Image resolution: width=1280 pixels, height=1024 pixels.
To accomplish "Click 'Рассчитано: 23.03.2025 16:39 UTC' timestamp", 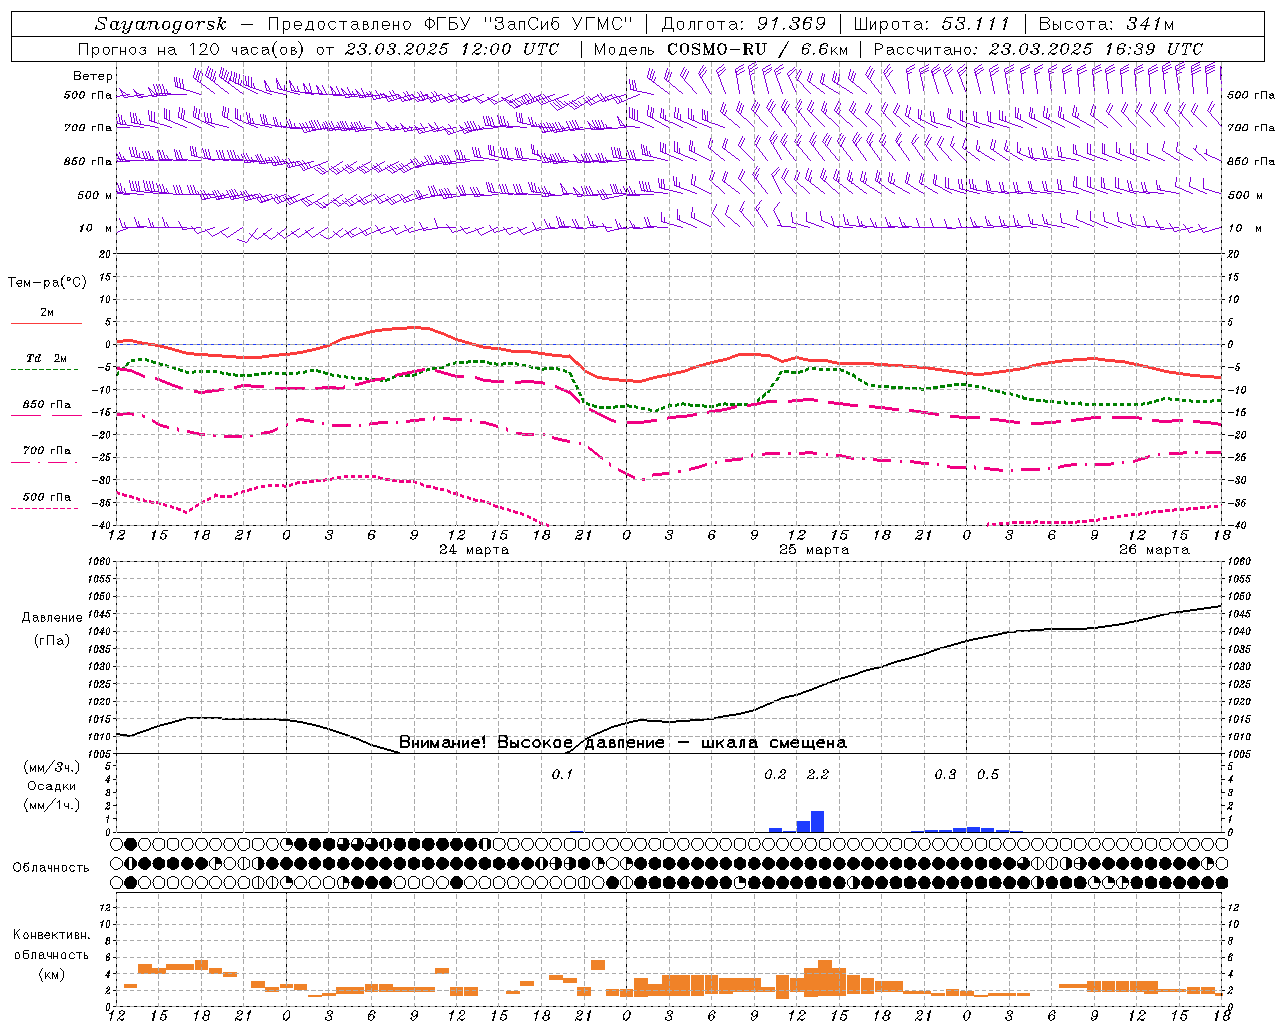I will 1038,49.
